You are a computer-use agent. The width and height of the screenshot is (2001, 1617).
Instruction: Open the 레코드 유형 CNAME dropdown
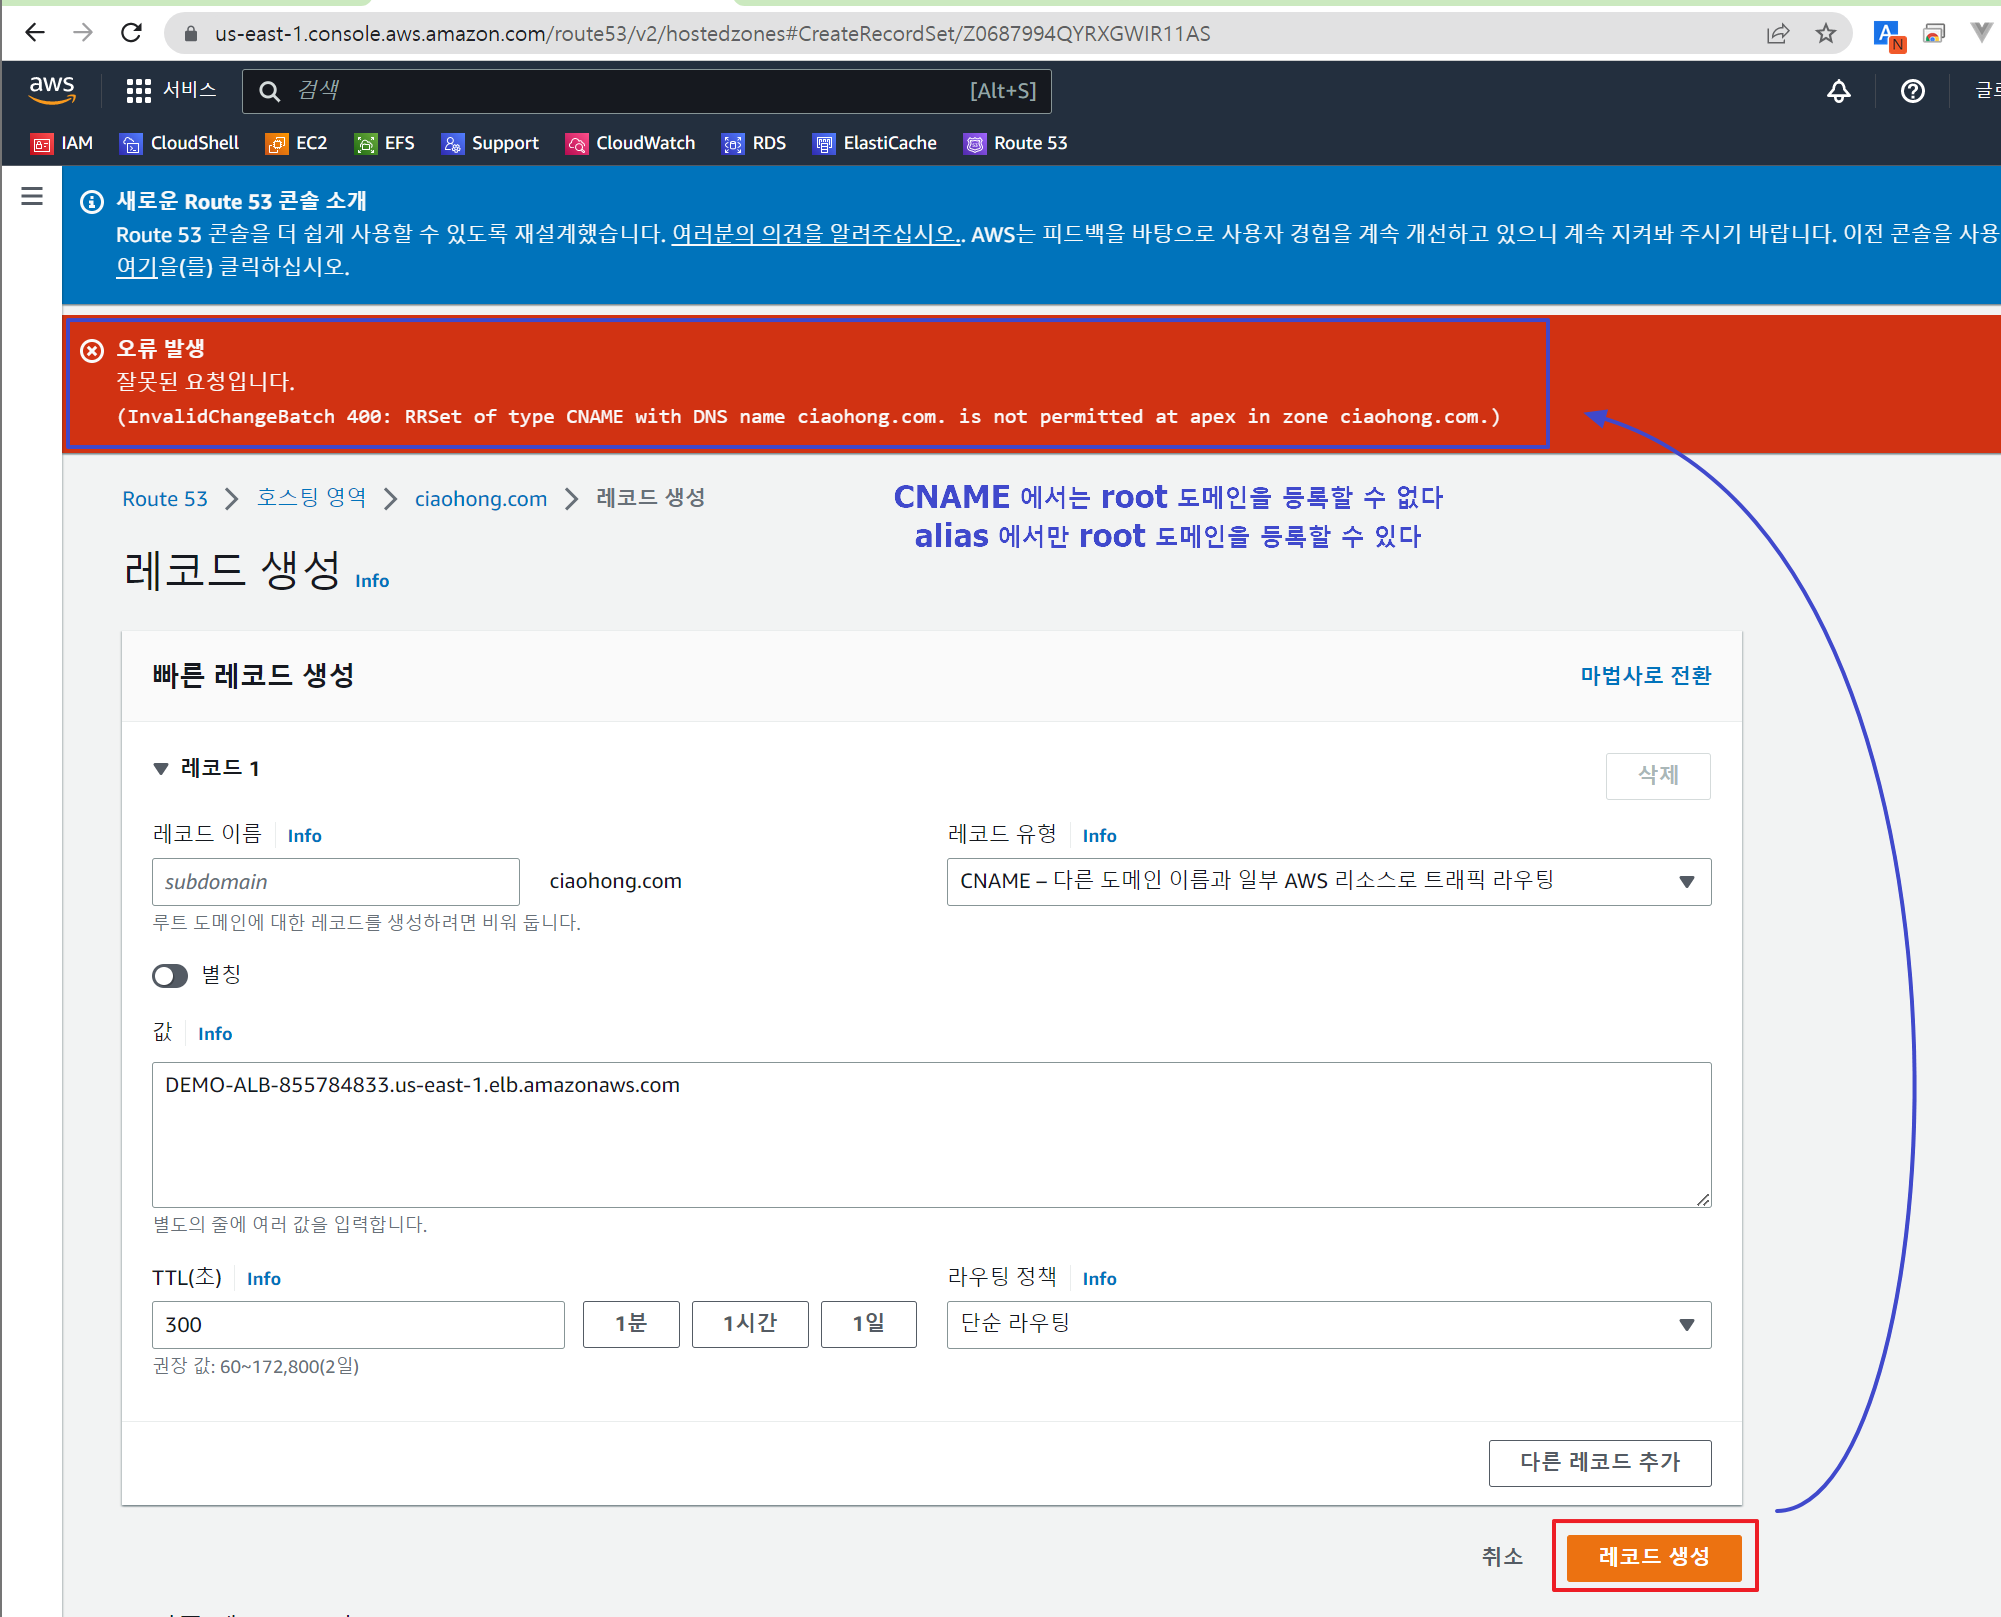[1328, 881]
